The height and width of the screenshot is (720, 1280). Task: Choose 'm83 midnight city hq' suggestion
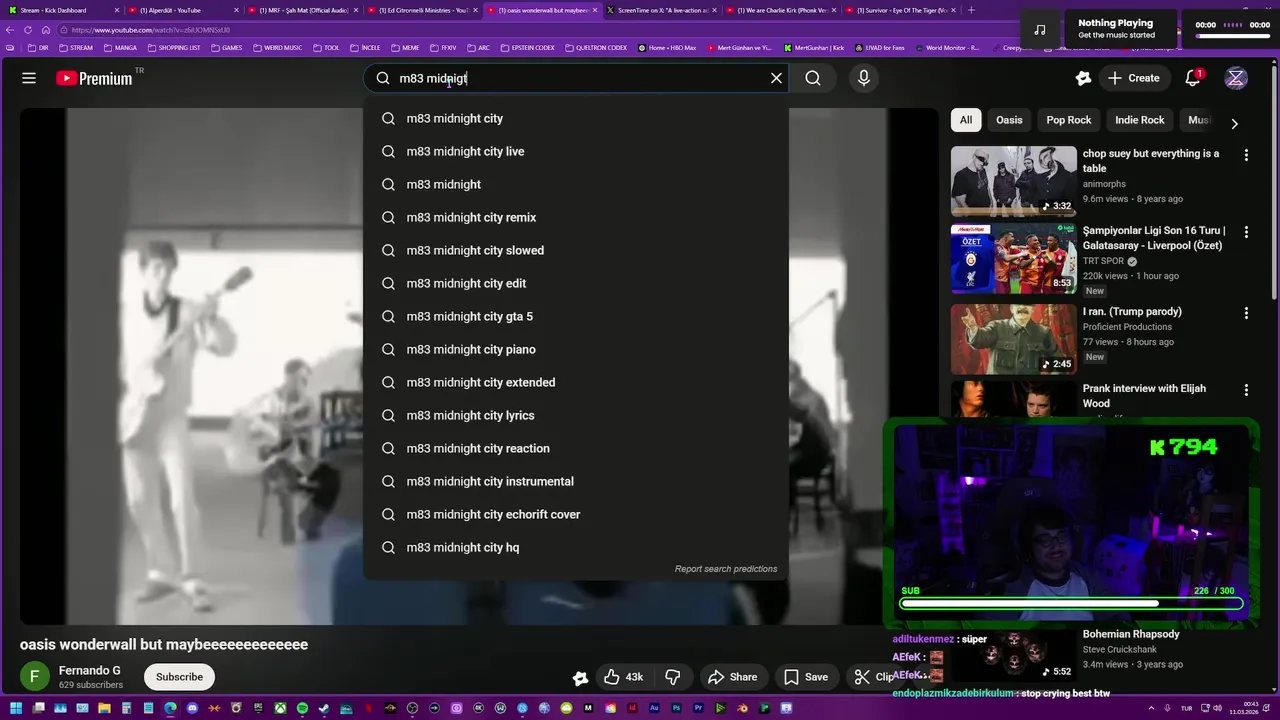pos(576,547)
